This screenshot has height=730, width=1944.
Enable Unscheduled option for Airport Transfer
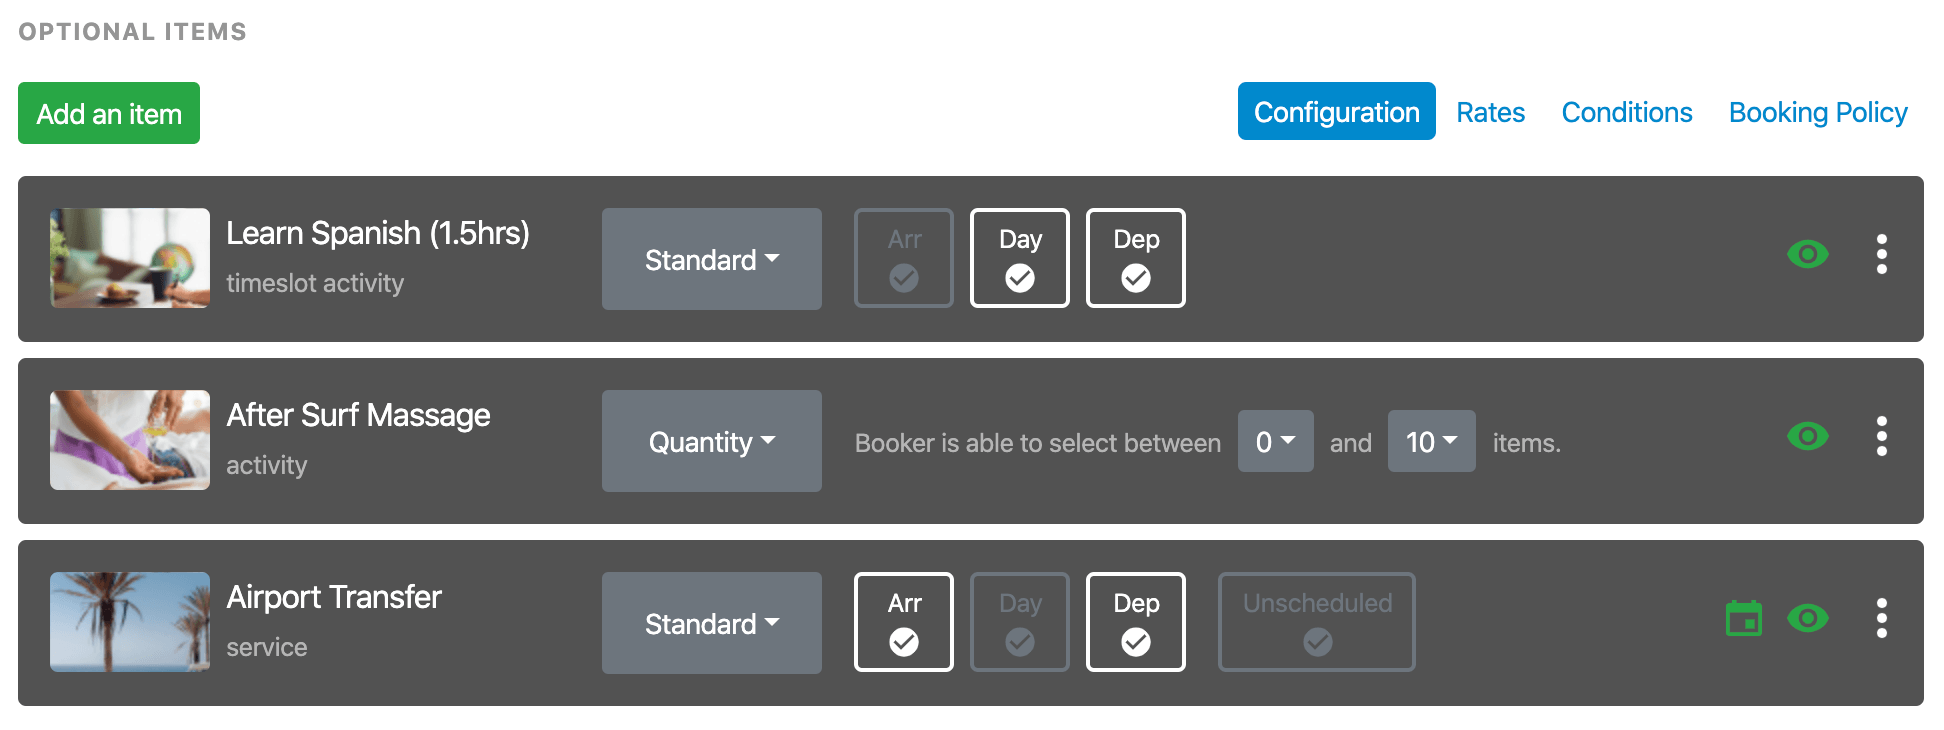(x=1317, y=622)
